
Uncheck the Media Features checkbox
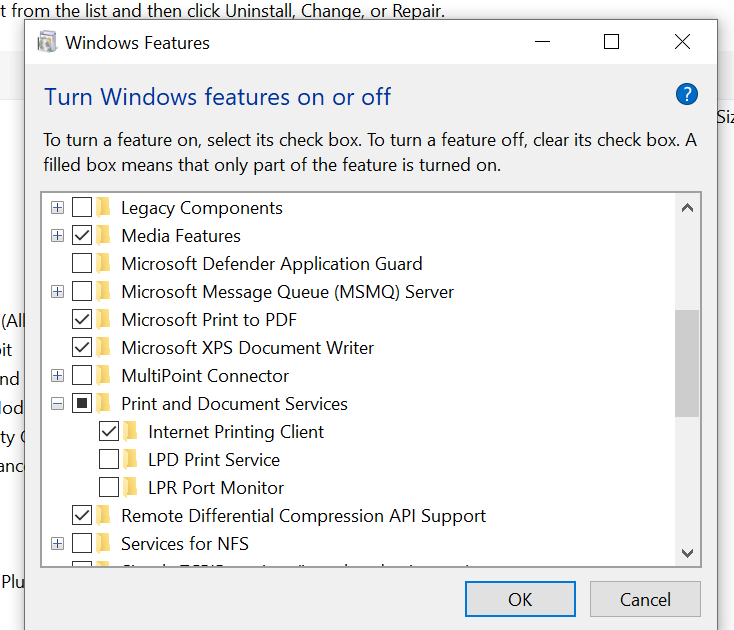[x=82, y=235]
